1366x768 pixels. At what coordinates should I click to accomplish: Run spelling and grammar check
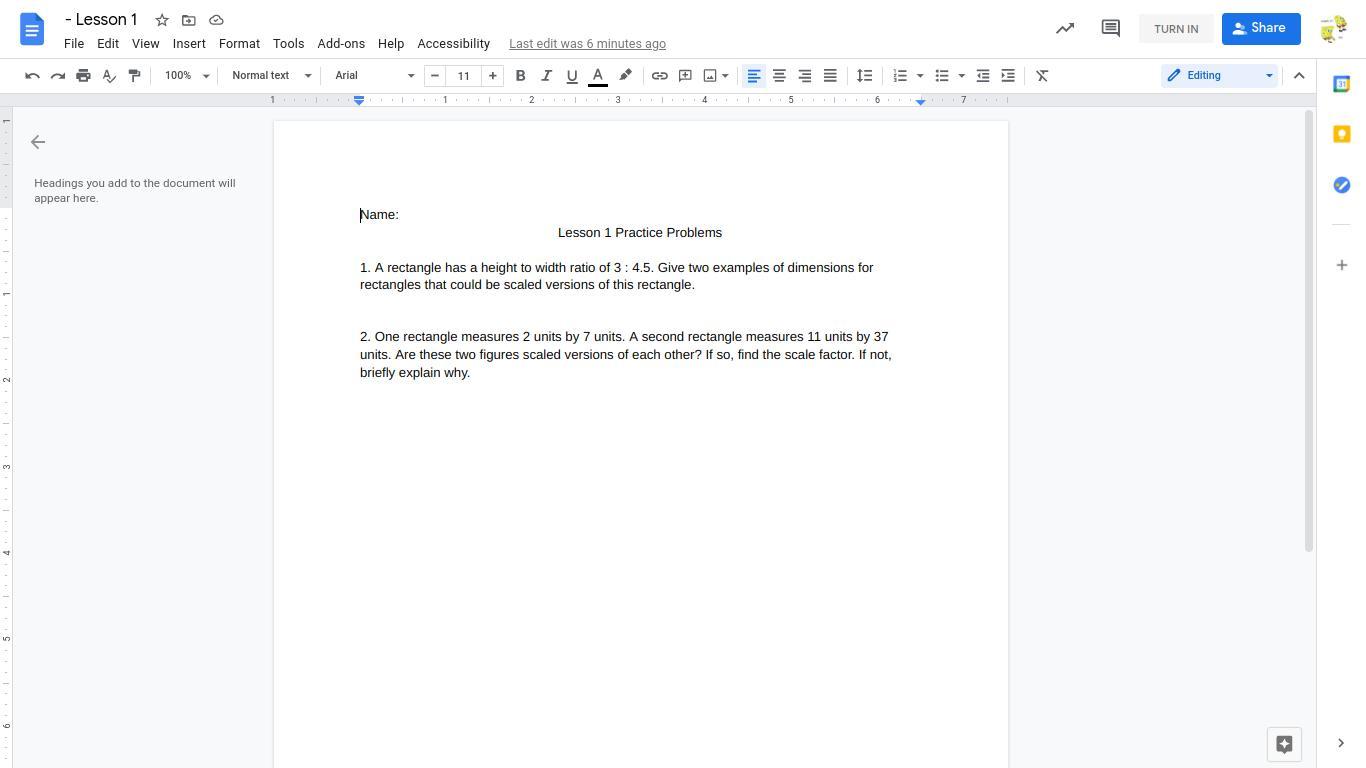[x=109, y=76]
